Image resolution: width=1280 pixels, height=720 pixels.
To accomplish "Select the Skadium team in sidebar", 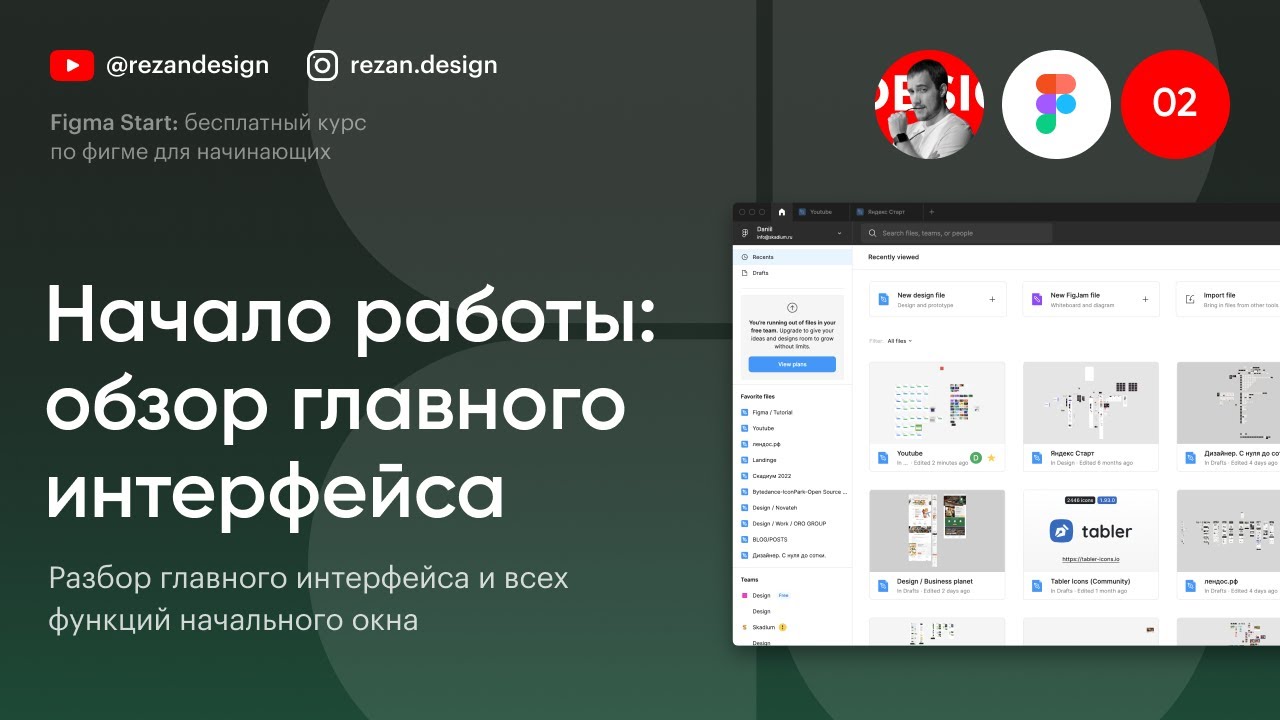I will [x=792, y=627].
